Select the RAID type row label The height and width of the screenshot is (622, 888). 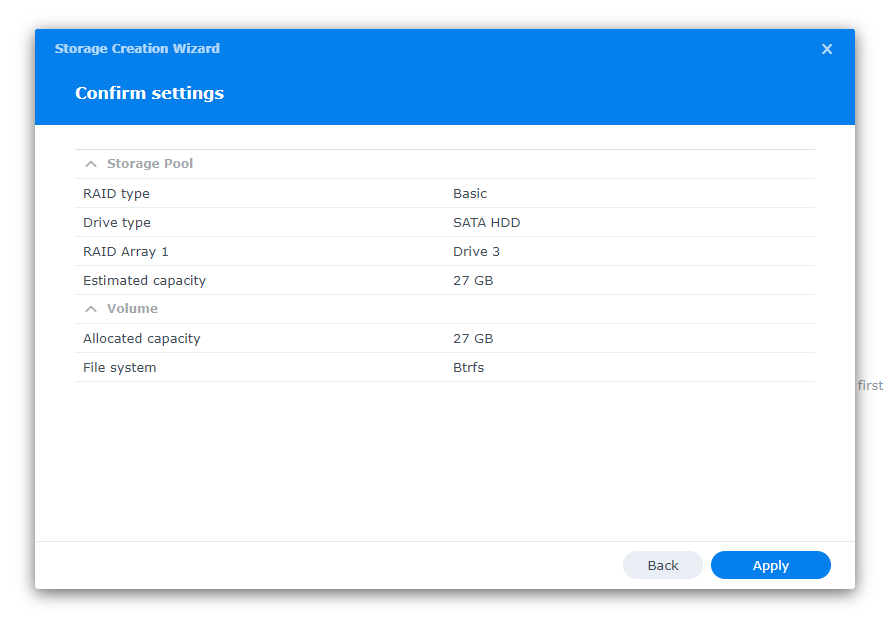(116, 193)
